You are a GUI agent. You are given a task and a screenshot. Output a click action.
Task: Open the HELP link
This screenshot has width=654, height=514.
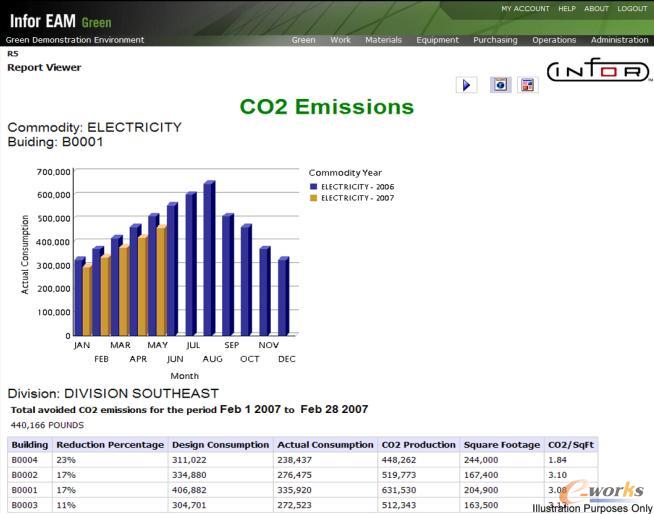[x=567, y=9]
